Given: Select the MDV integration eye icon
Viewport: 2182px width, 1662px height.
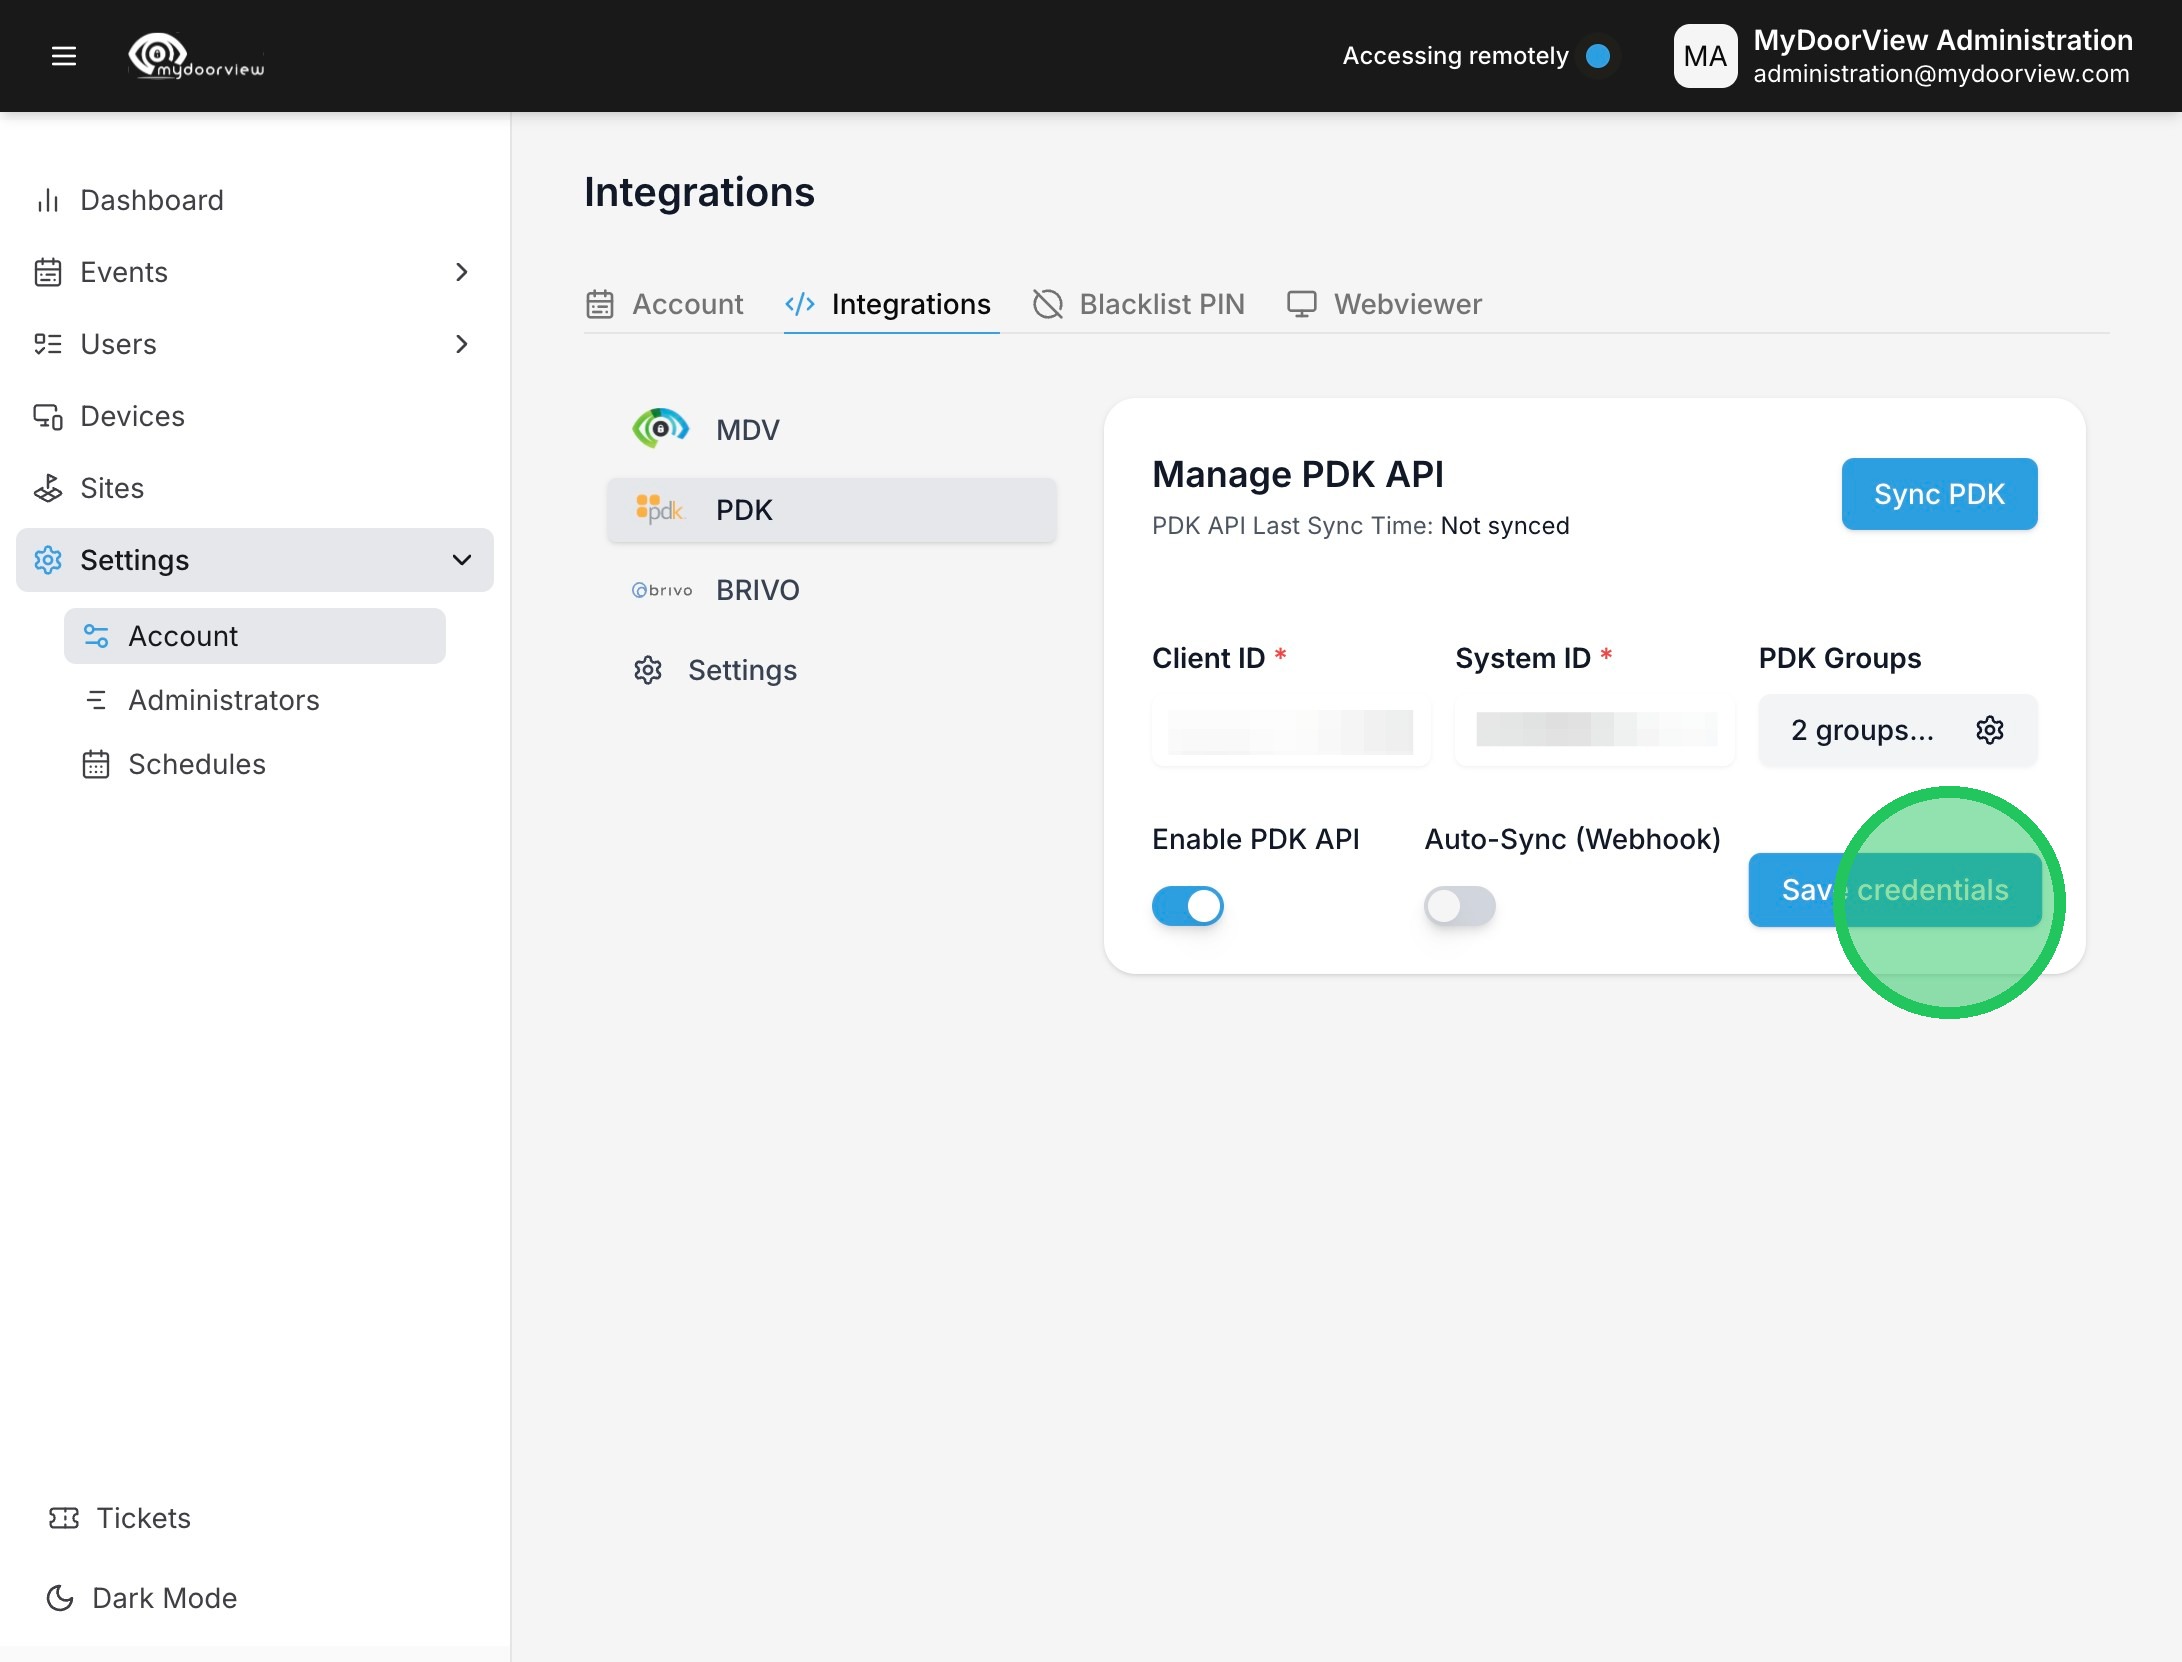Looking at the screenshot, I should point(660,429).
